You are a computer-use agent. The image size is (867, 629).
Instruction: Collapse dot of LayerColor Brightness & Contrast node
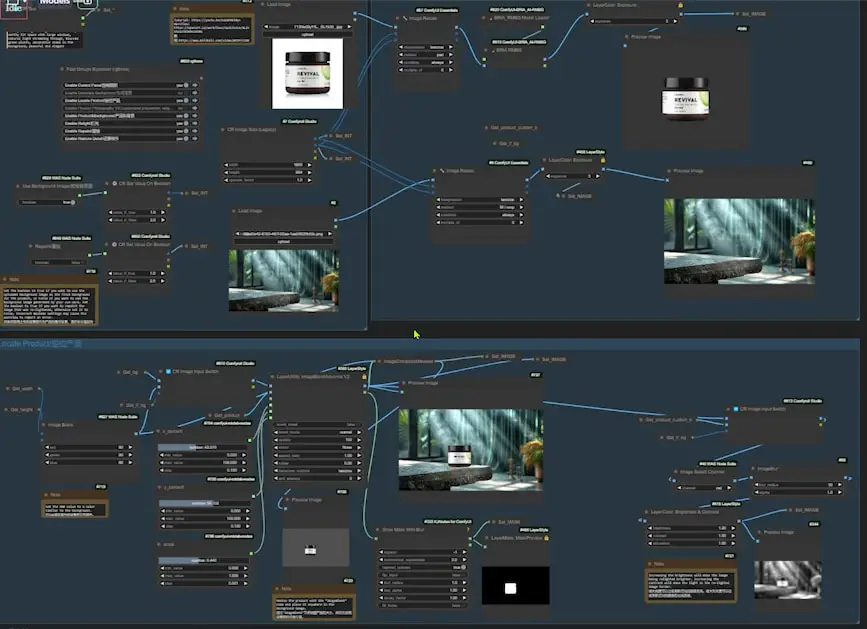point(646,512)
